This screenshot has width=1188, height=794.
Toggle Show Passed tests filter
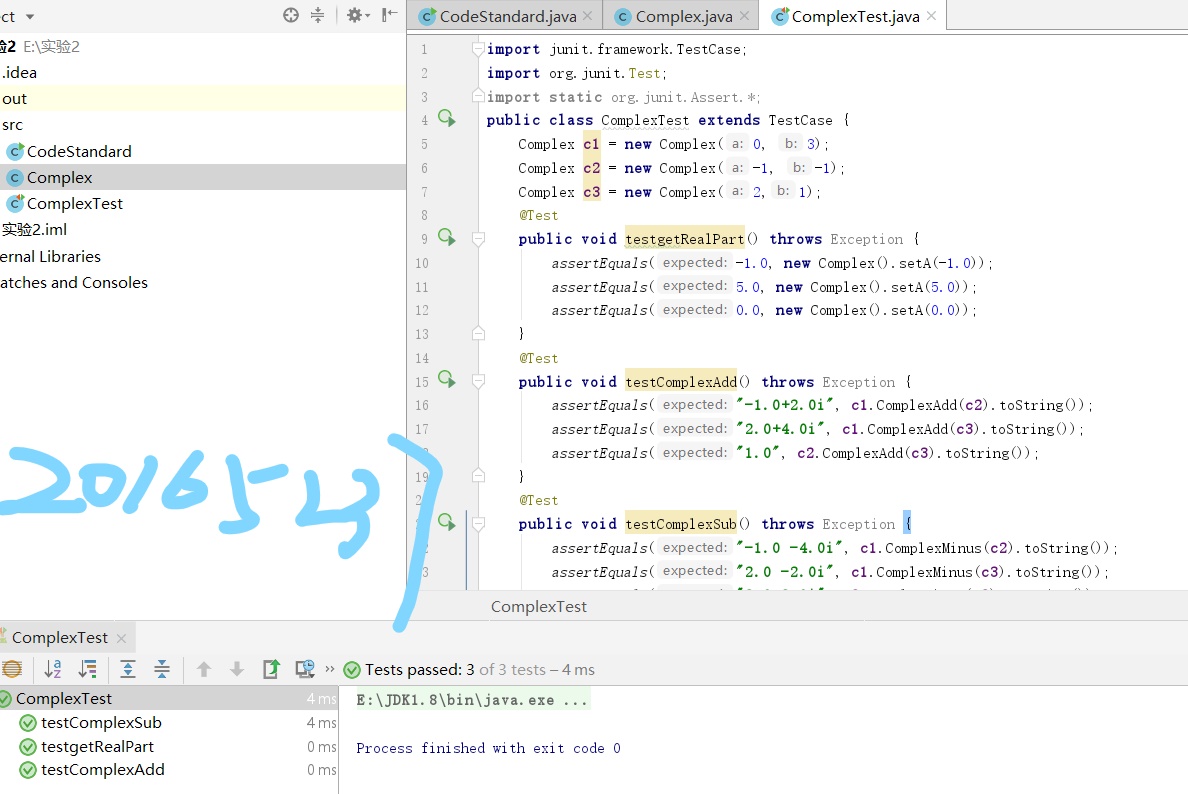(x=11, y=669)
